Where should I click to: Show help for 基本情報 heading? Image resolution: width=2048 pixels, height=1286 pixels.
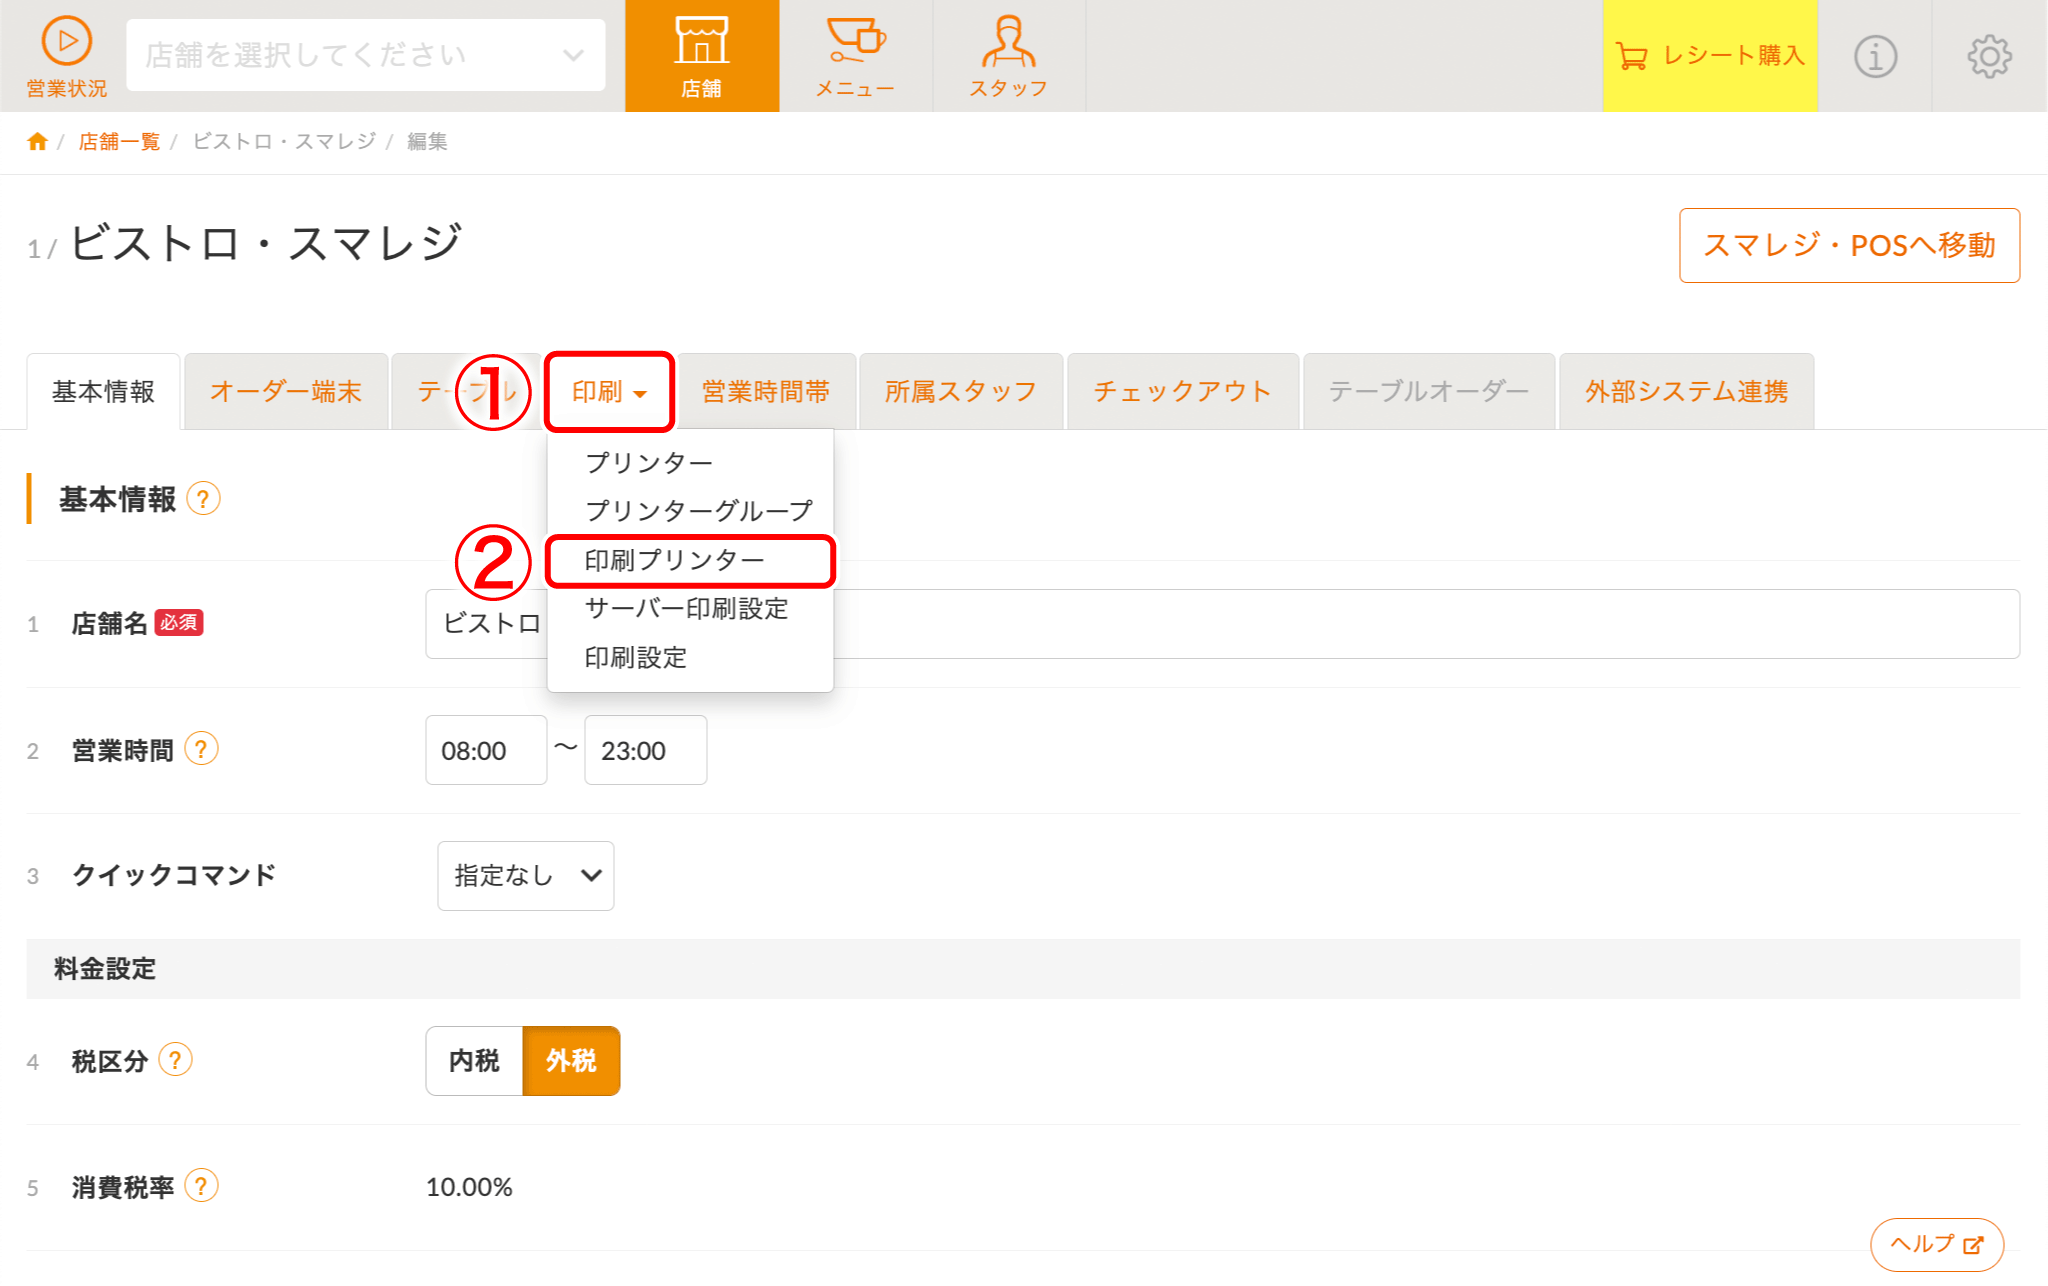tap(203, 498)
